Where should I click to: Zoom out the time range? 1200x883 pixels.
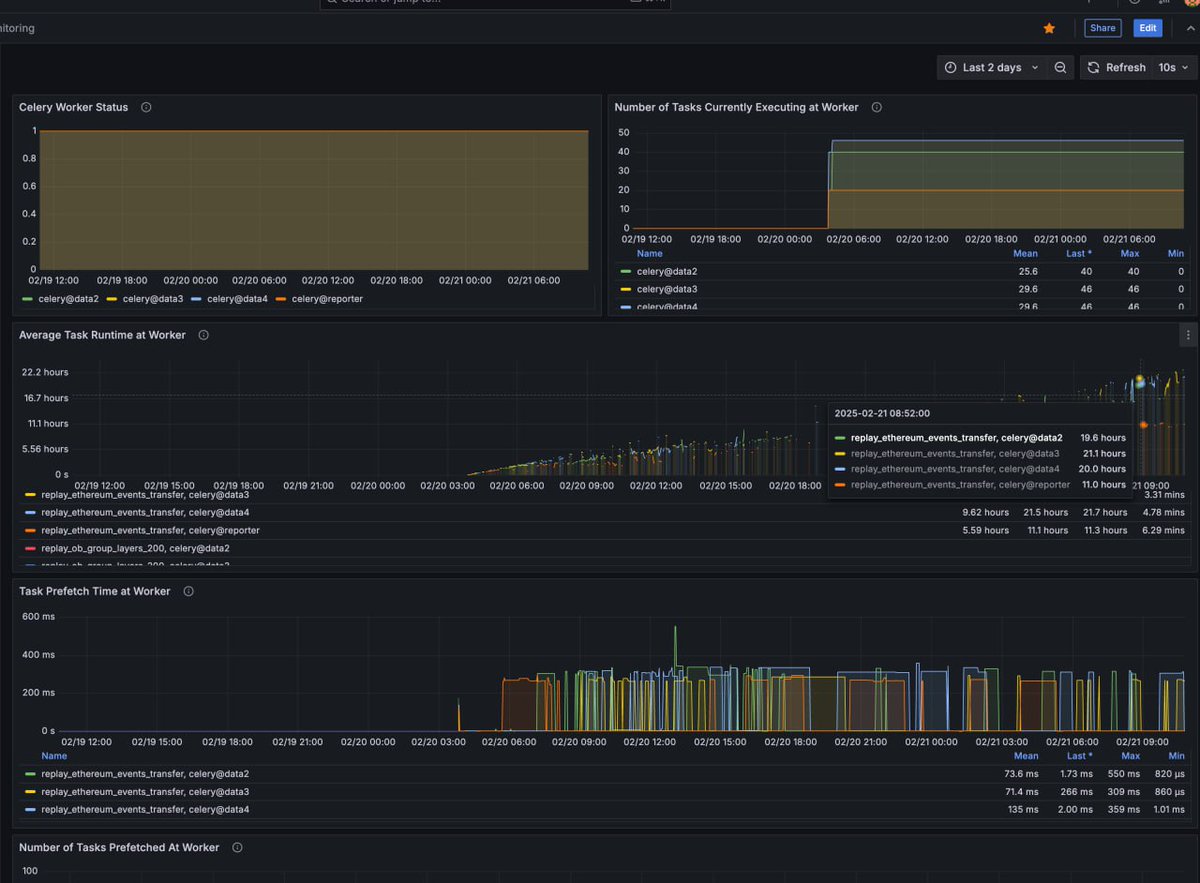coord(1060,68)
